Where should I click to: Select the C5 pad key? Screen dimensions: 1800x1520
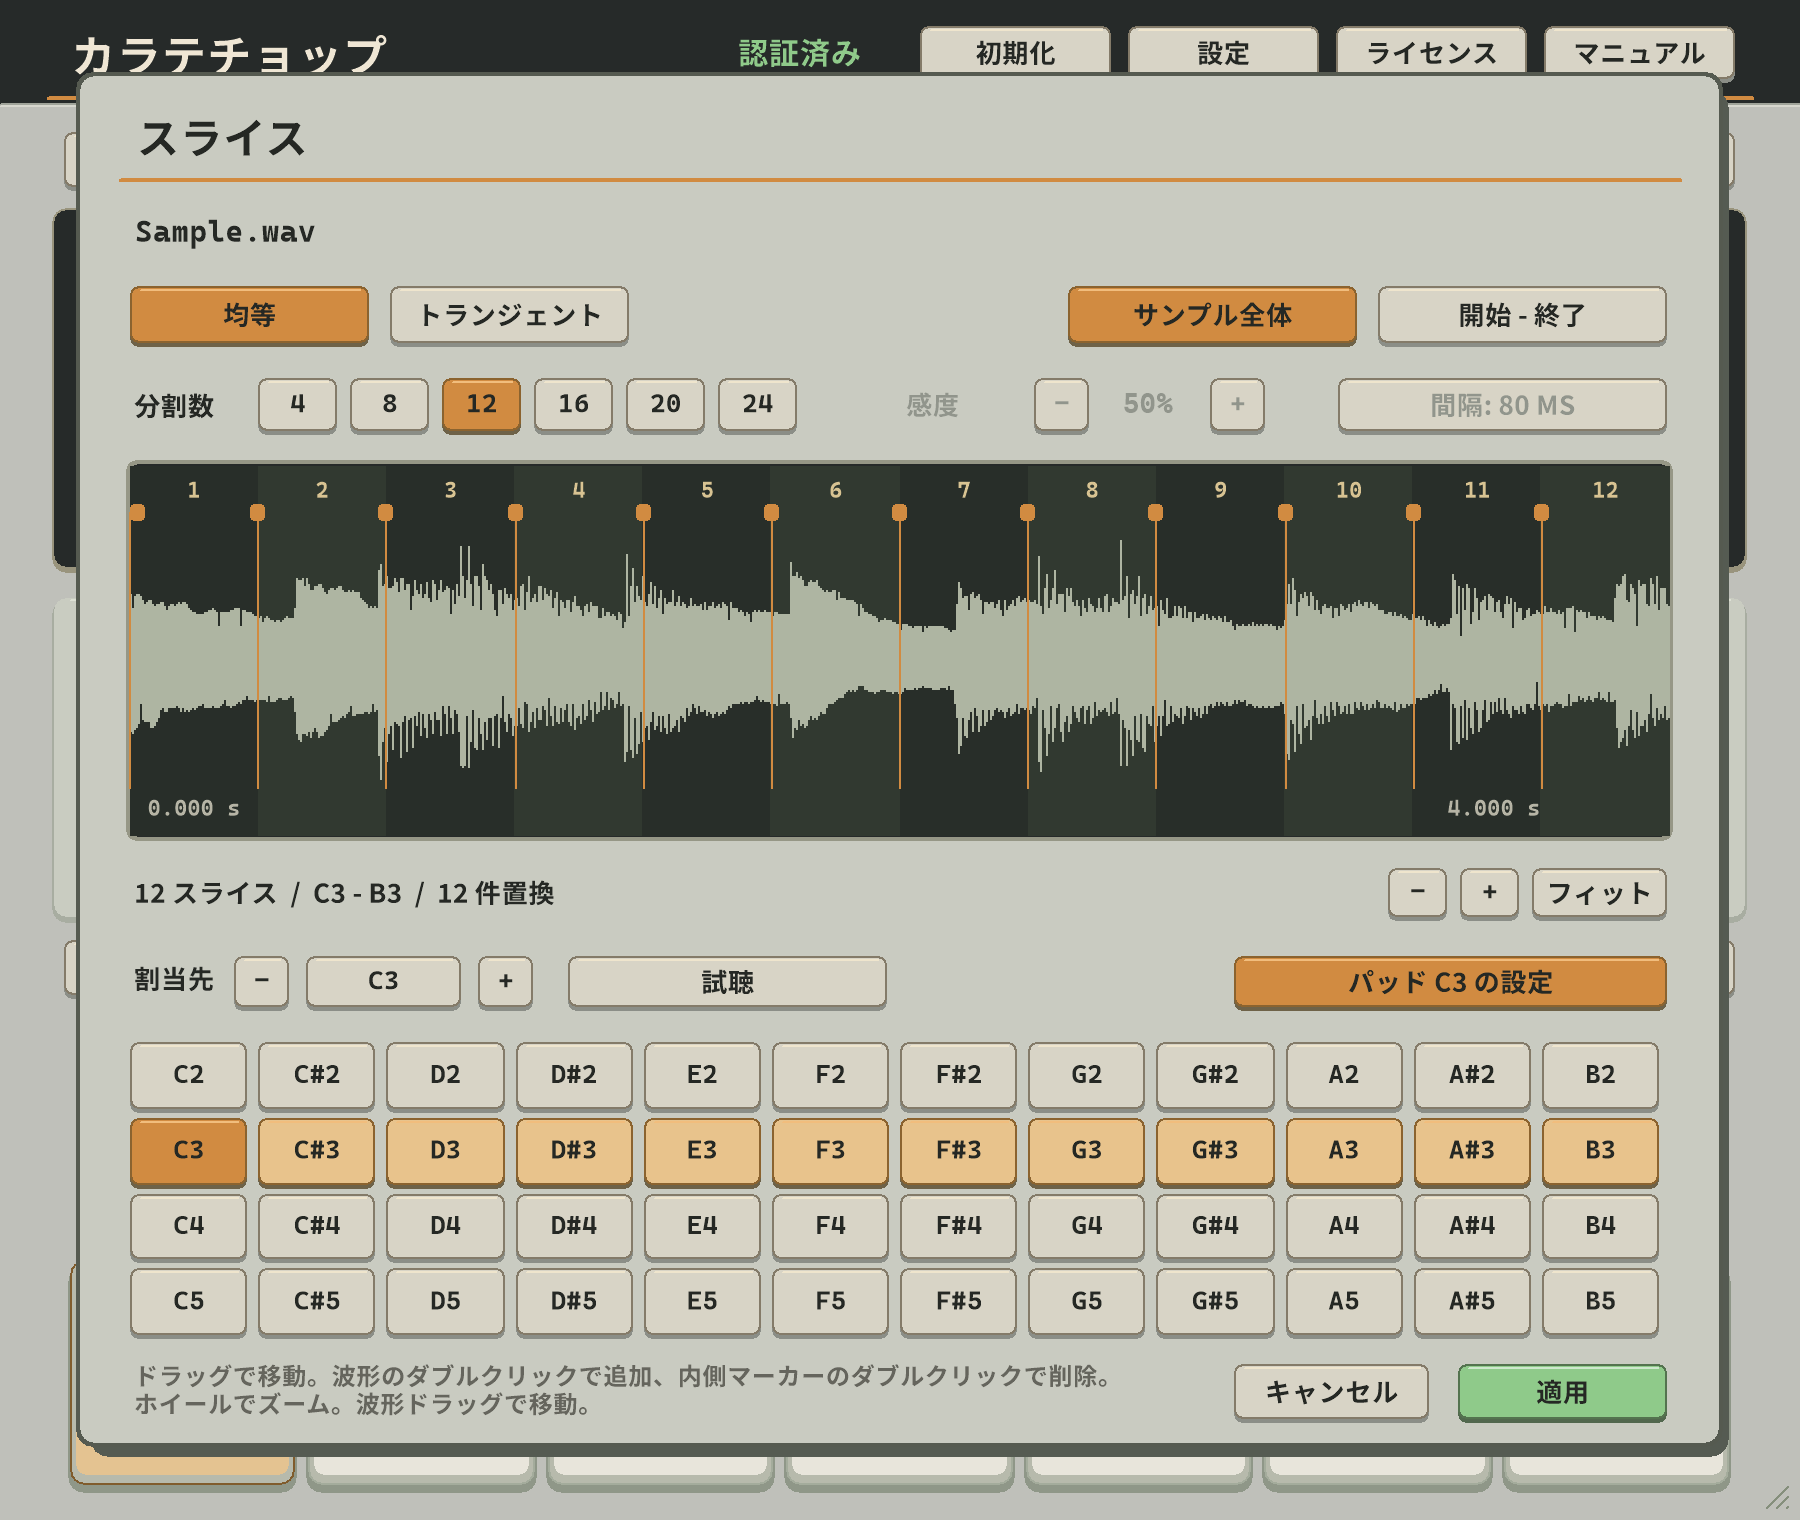[x=188, y=1301]
